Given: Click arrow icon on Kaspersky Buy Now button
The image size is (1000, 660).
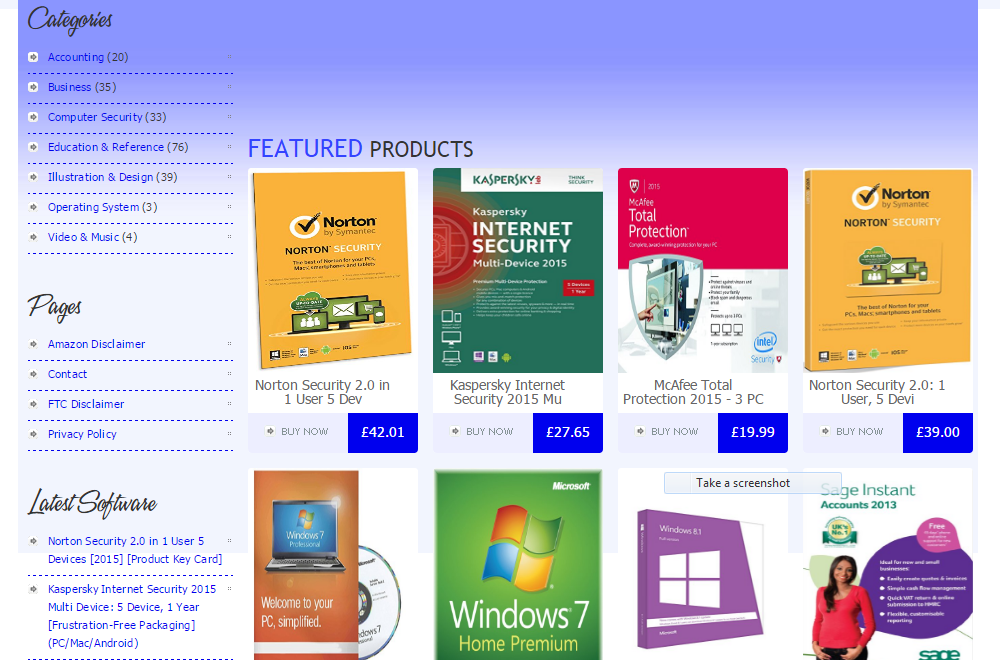Looking at the screenshot, I should click(x=456, y=432).
